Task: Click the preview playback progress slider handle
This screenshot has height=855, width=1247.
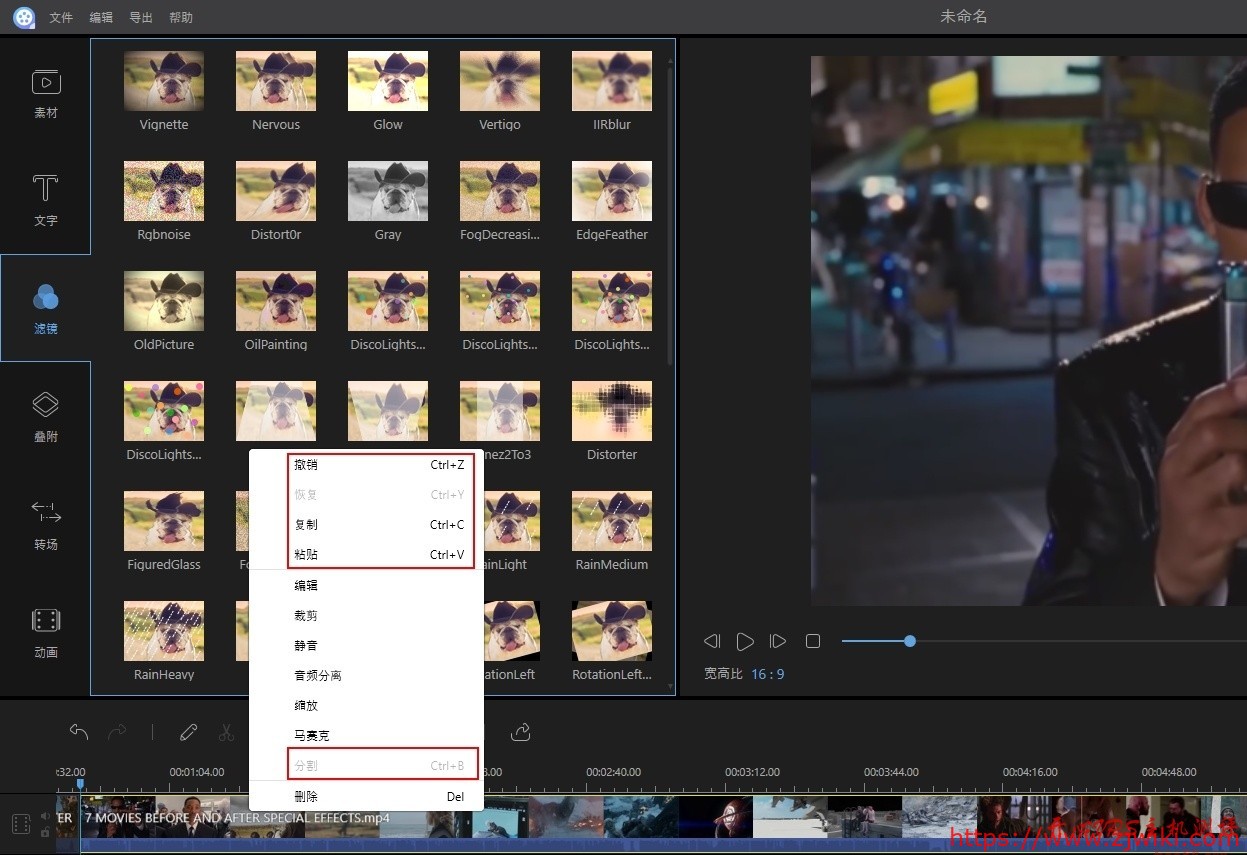Action: [910, 641]
